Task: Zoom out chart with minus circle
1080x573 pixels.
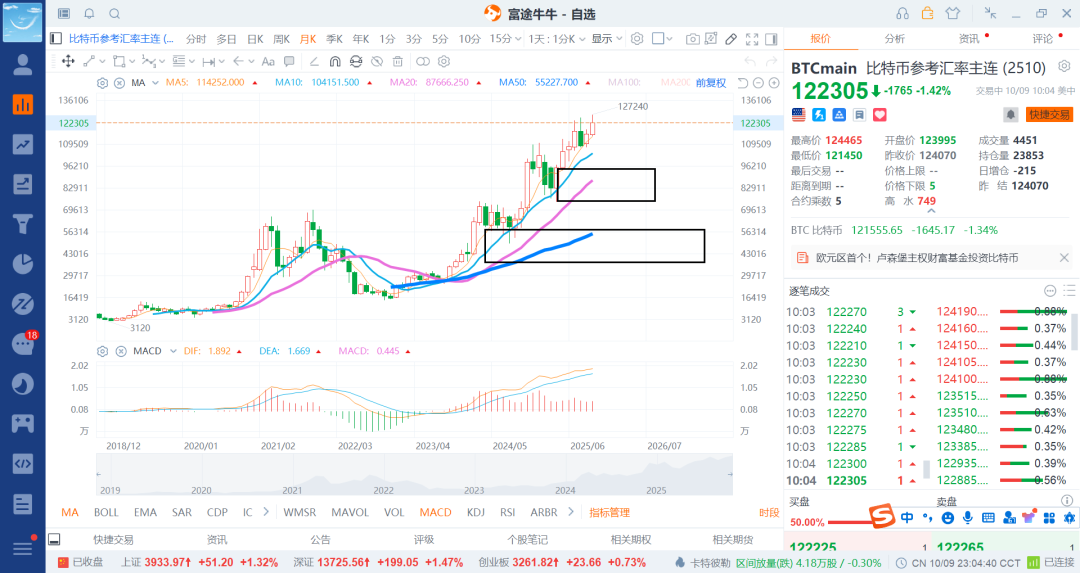Action: (758, 83)
